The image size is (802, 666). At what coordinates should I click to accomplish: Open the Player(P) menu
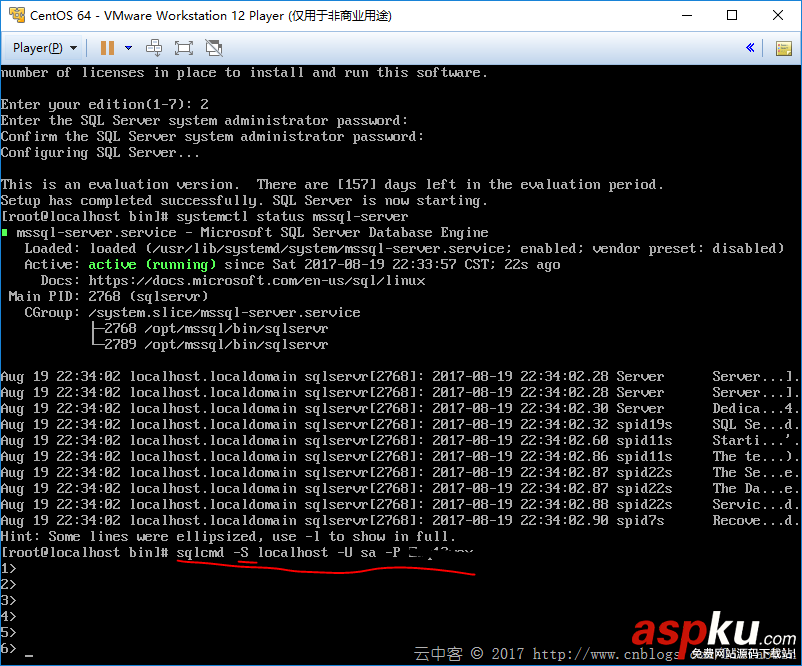tap(44, 48)
